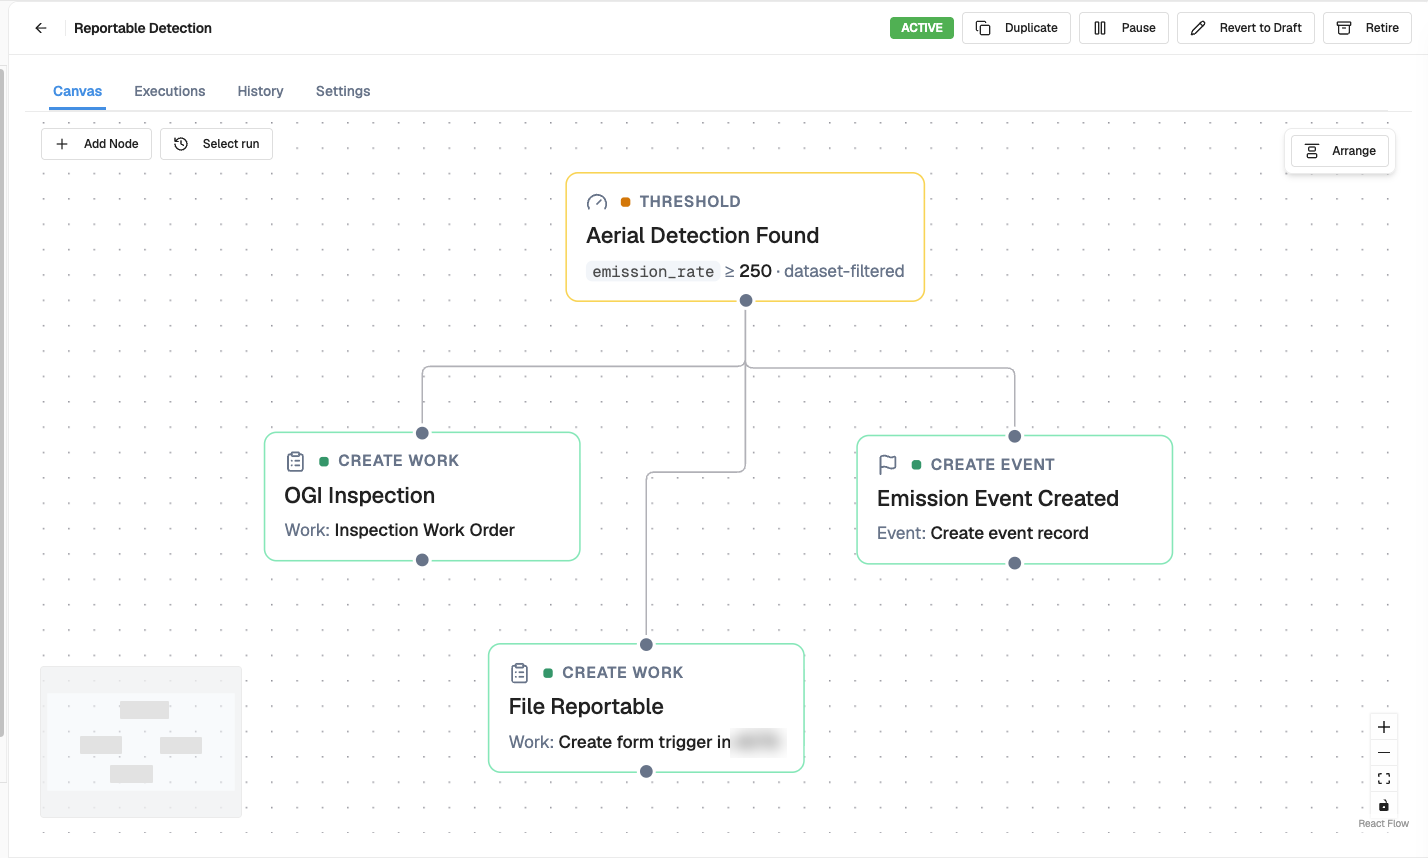The image size is (1428, 858).
Task: Click OGI Inspection bottom output handle
Action: click(422, 560)
